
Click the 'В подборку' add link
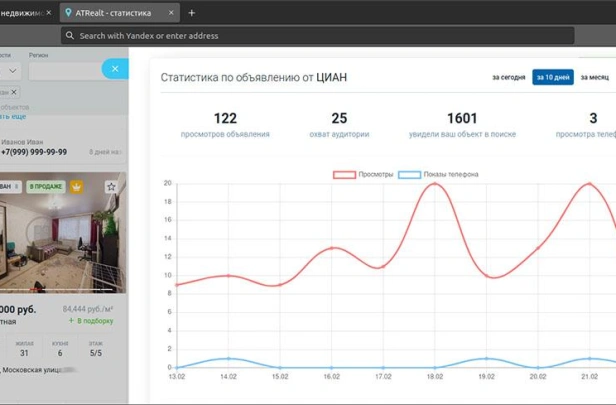pyautogui.click(x=91, y=321)
